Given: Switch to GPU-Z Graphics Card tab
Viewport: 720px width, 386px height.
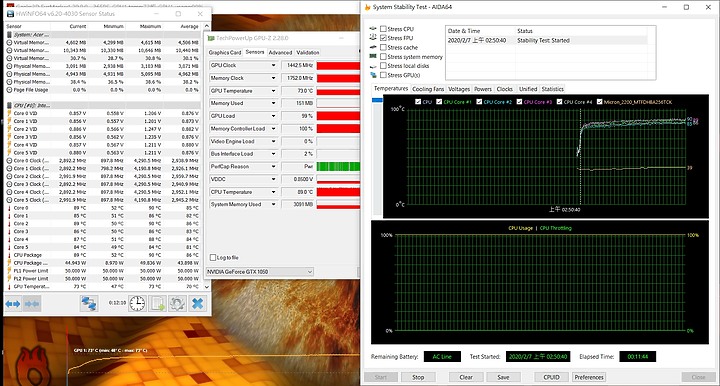Looking at the screenshot, I should 225,53.
